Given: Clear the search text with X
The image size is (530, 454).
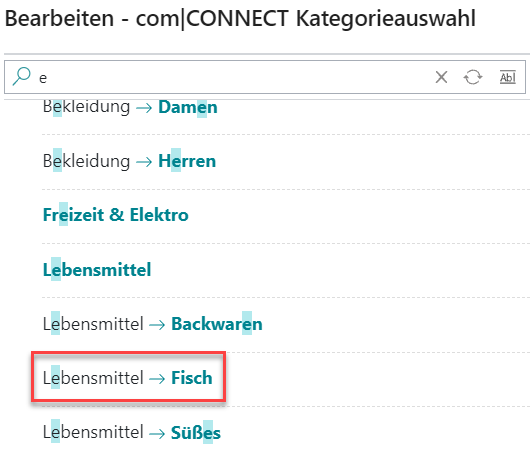Looking at the screenshot, I should [441, 77].
